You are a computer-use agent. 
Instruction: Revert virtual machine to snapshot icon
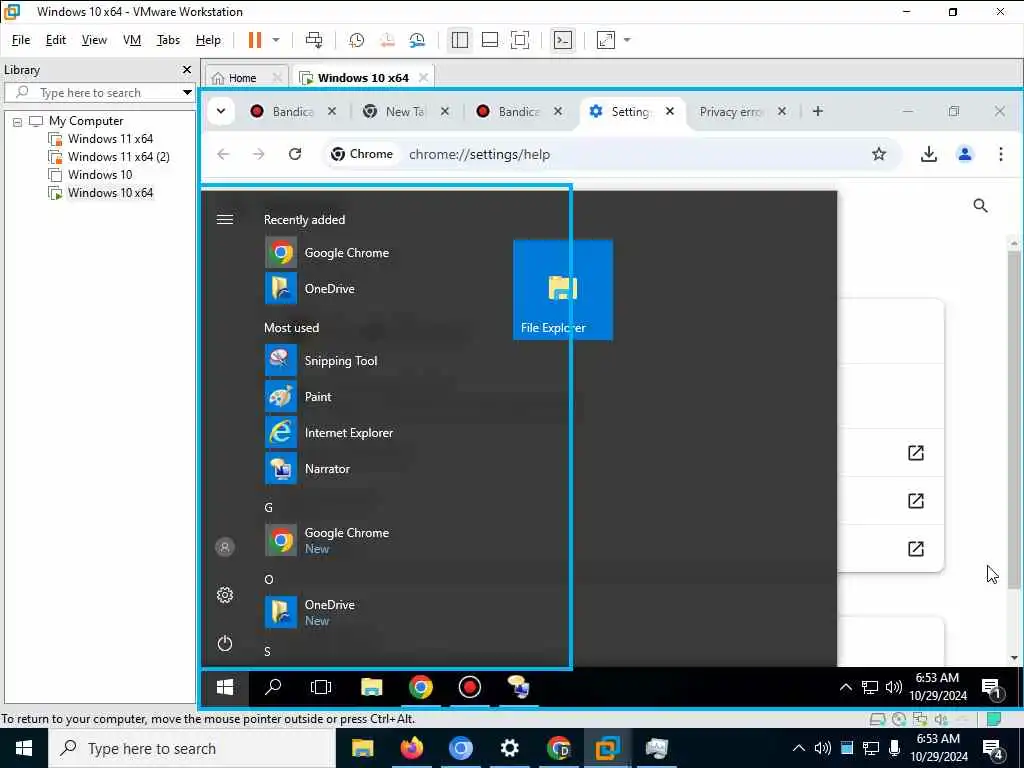387,40
